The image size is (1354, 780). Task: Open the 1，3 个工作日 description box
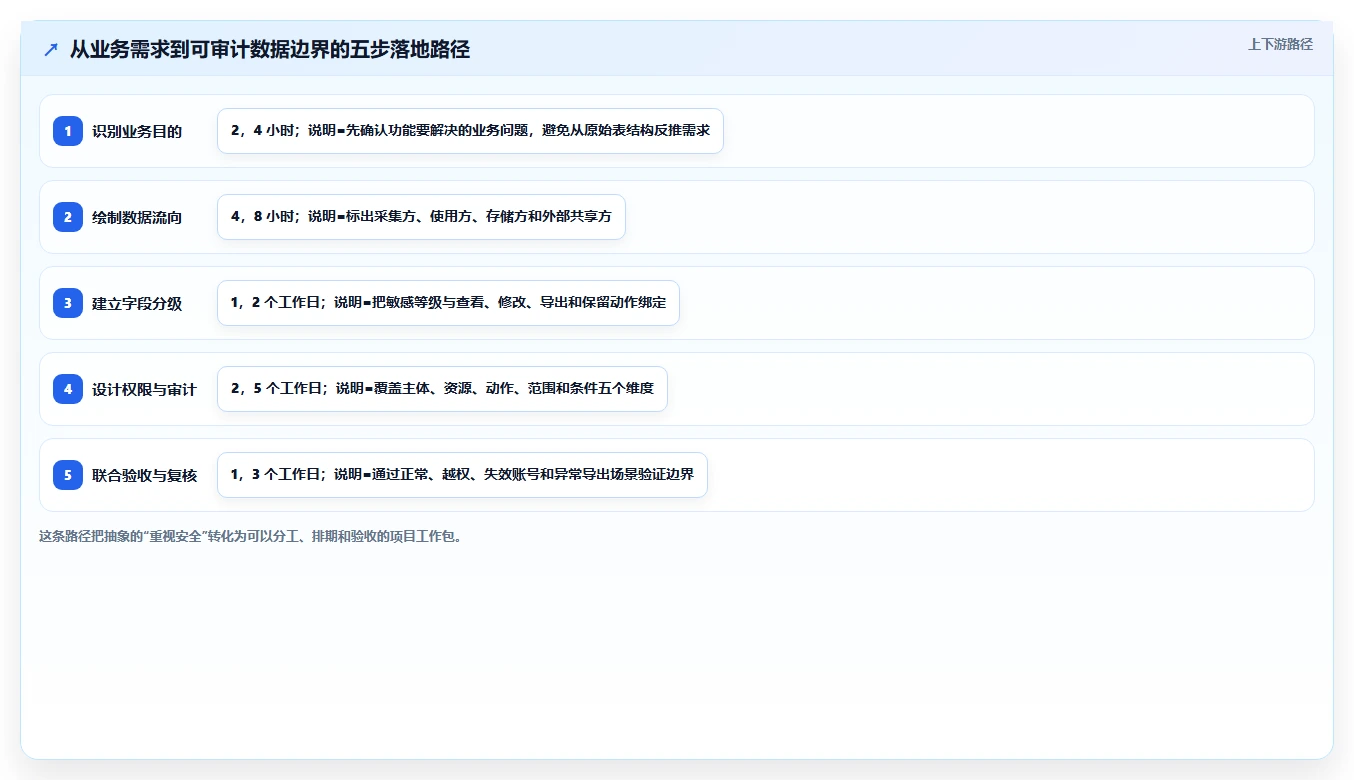click(462, 475)
